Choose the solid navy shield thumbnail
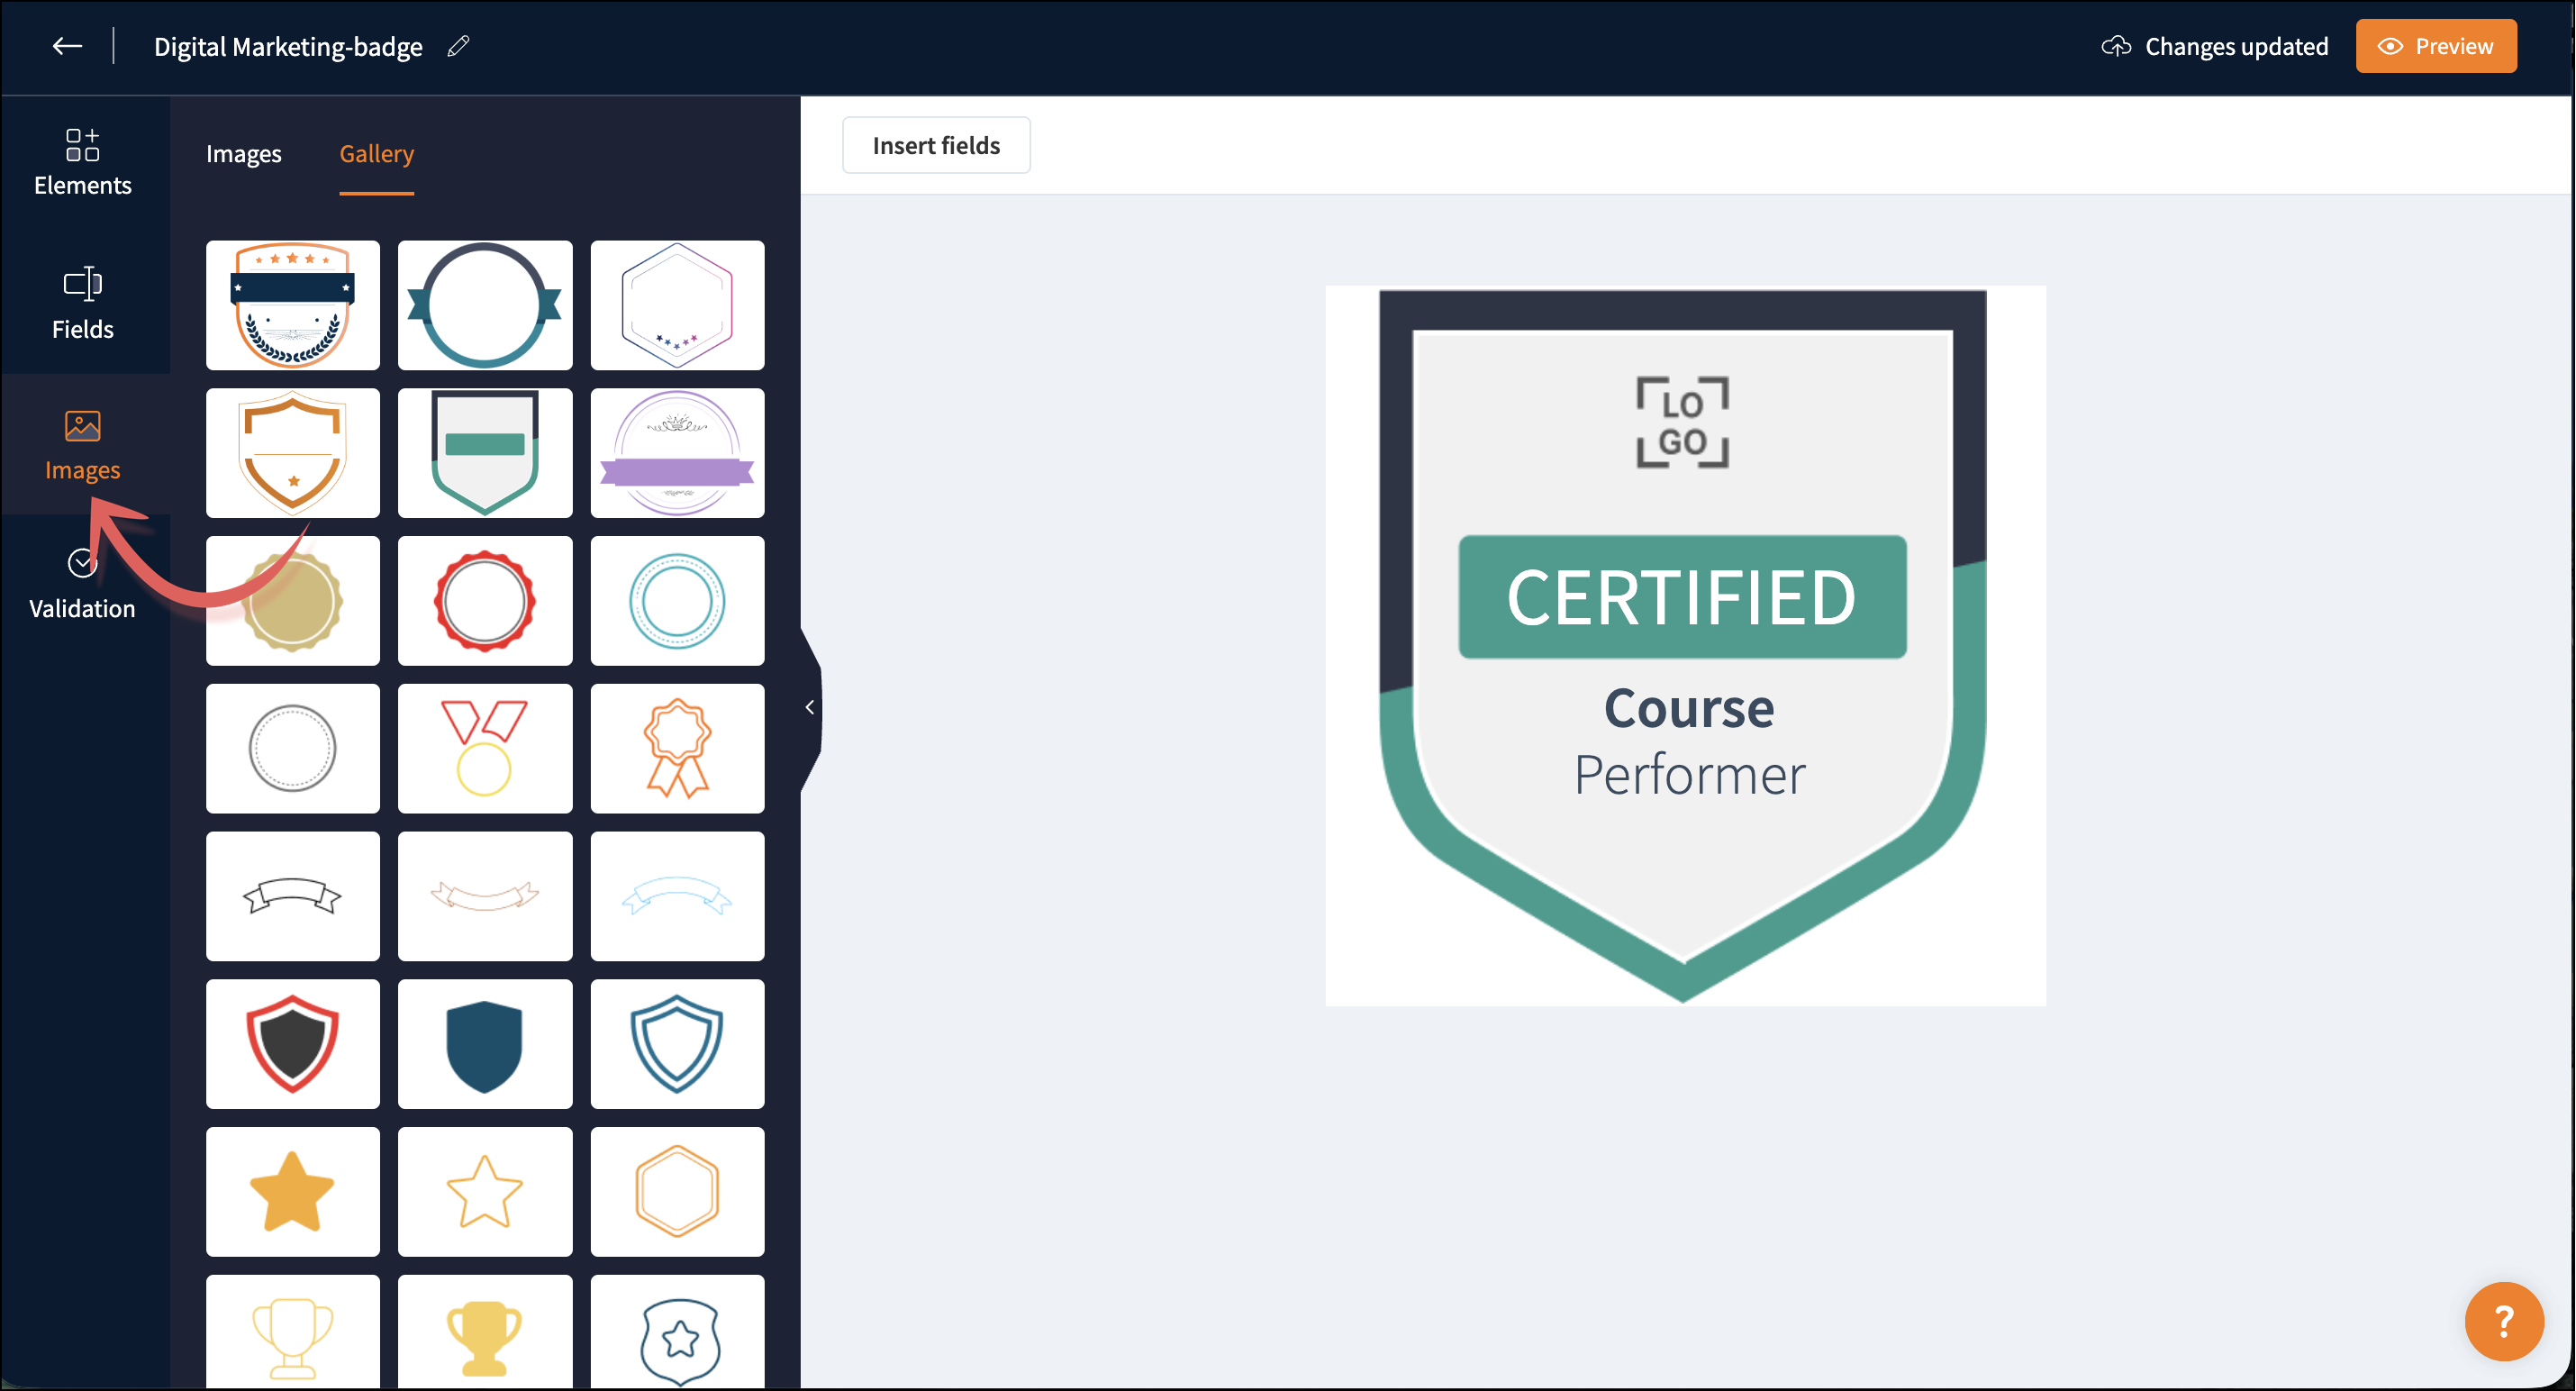Image resolution: width=2576 pixels, height=1391 pixels. 485,1043
